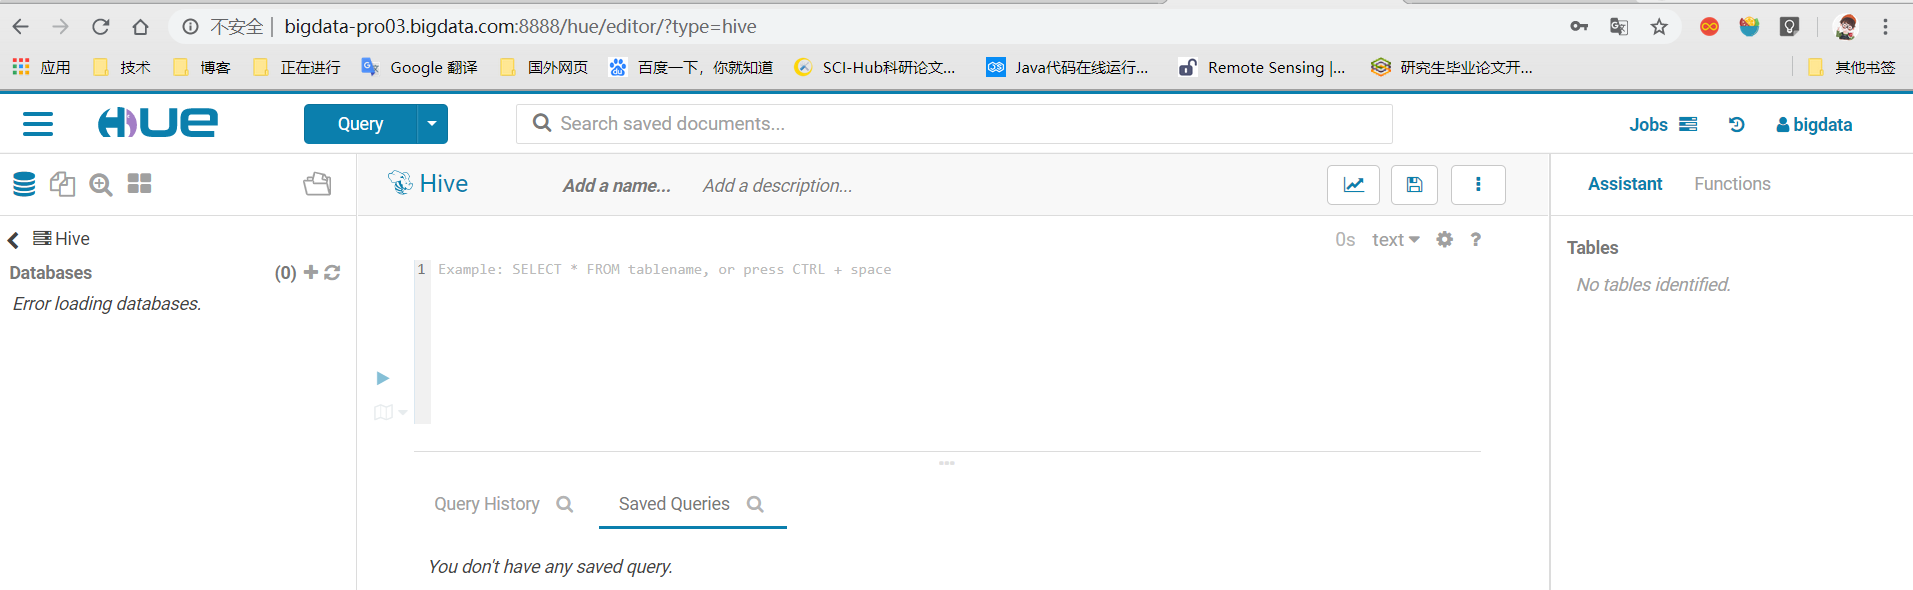This screenshot has height=590, width=1913.
Task: Open the Google 翻译 bookmark
Action: 420,68
